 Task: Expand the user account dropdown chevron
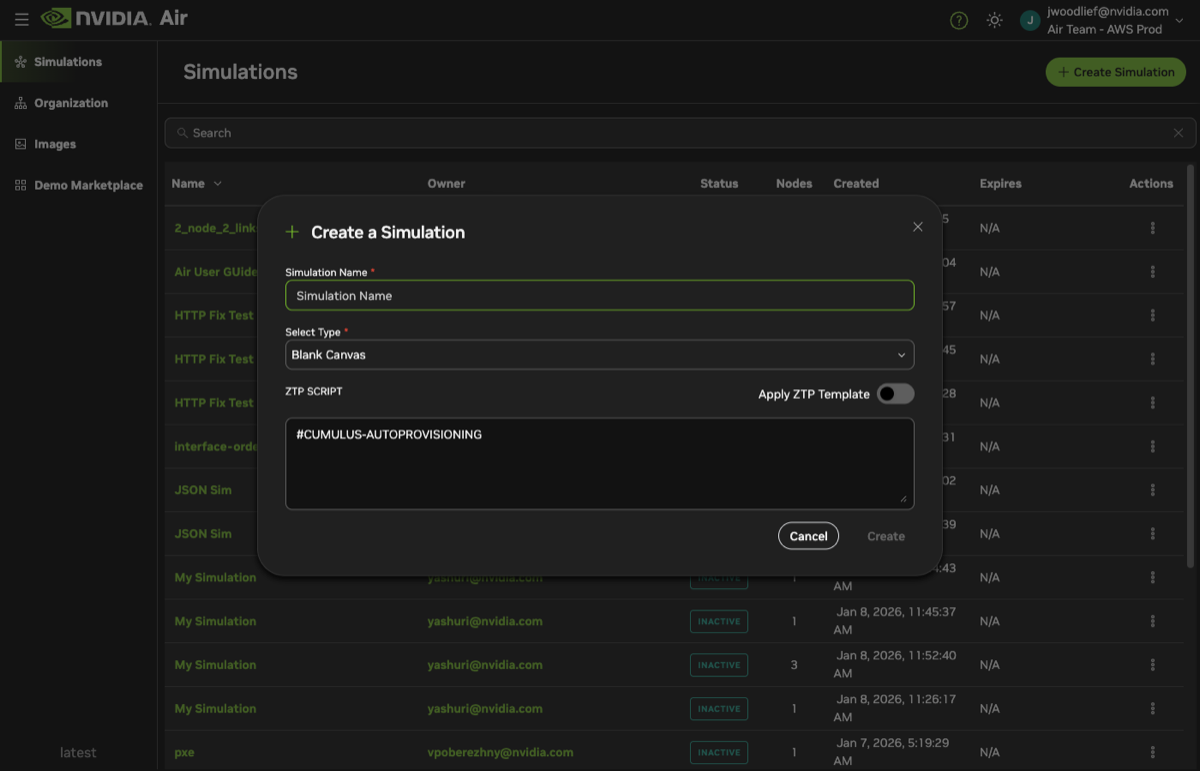[1180, 20]
